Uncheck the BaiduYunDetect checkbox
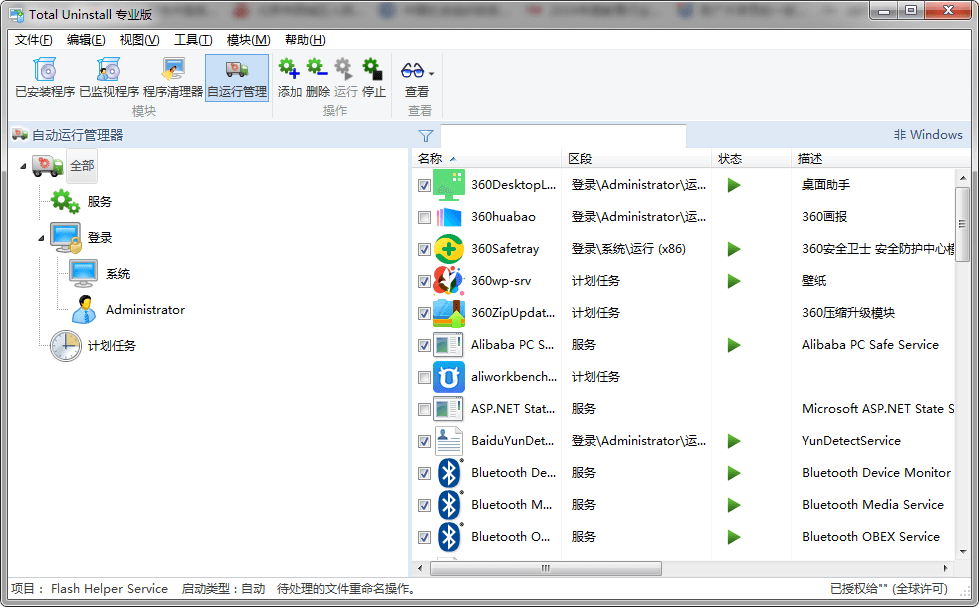This screenshot has width=979, height=607. coord(425,442)
